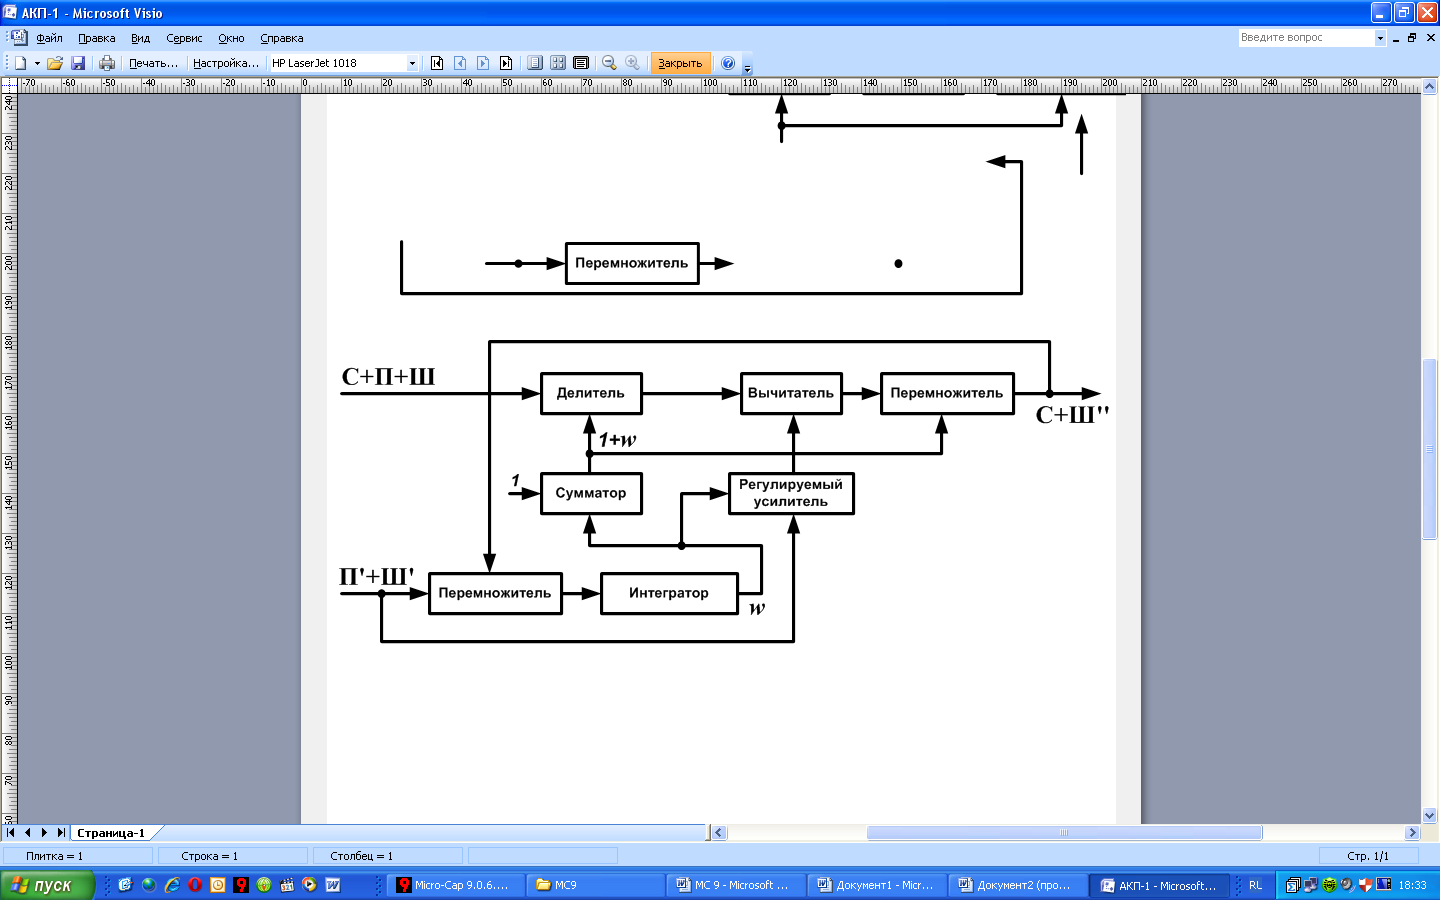Go to the last tile icon
The image size is (1440, 900).
[x=506, y=63]
